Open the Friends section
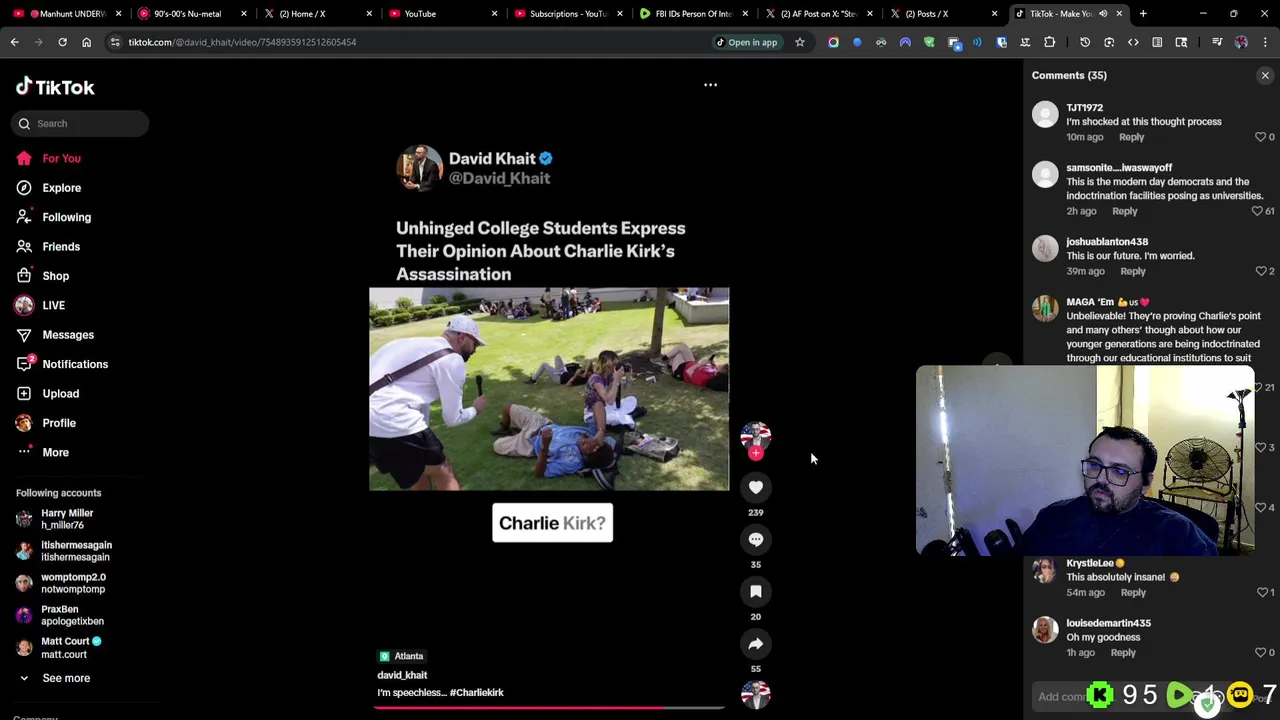The image size is (1280, 720). pyautogui.click(x=48, y=246)
